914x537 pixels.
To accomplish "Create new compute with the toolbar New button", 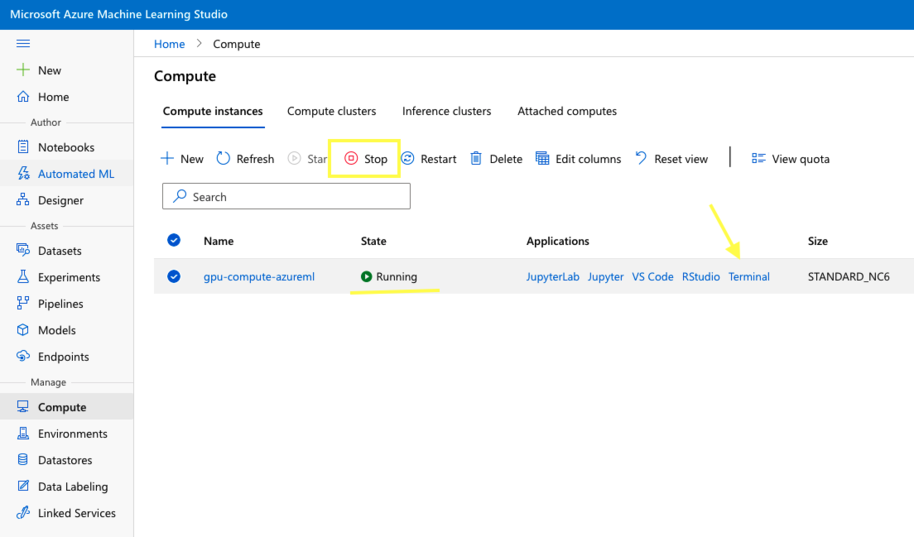I will (x=182, y=159).
